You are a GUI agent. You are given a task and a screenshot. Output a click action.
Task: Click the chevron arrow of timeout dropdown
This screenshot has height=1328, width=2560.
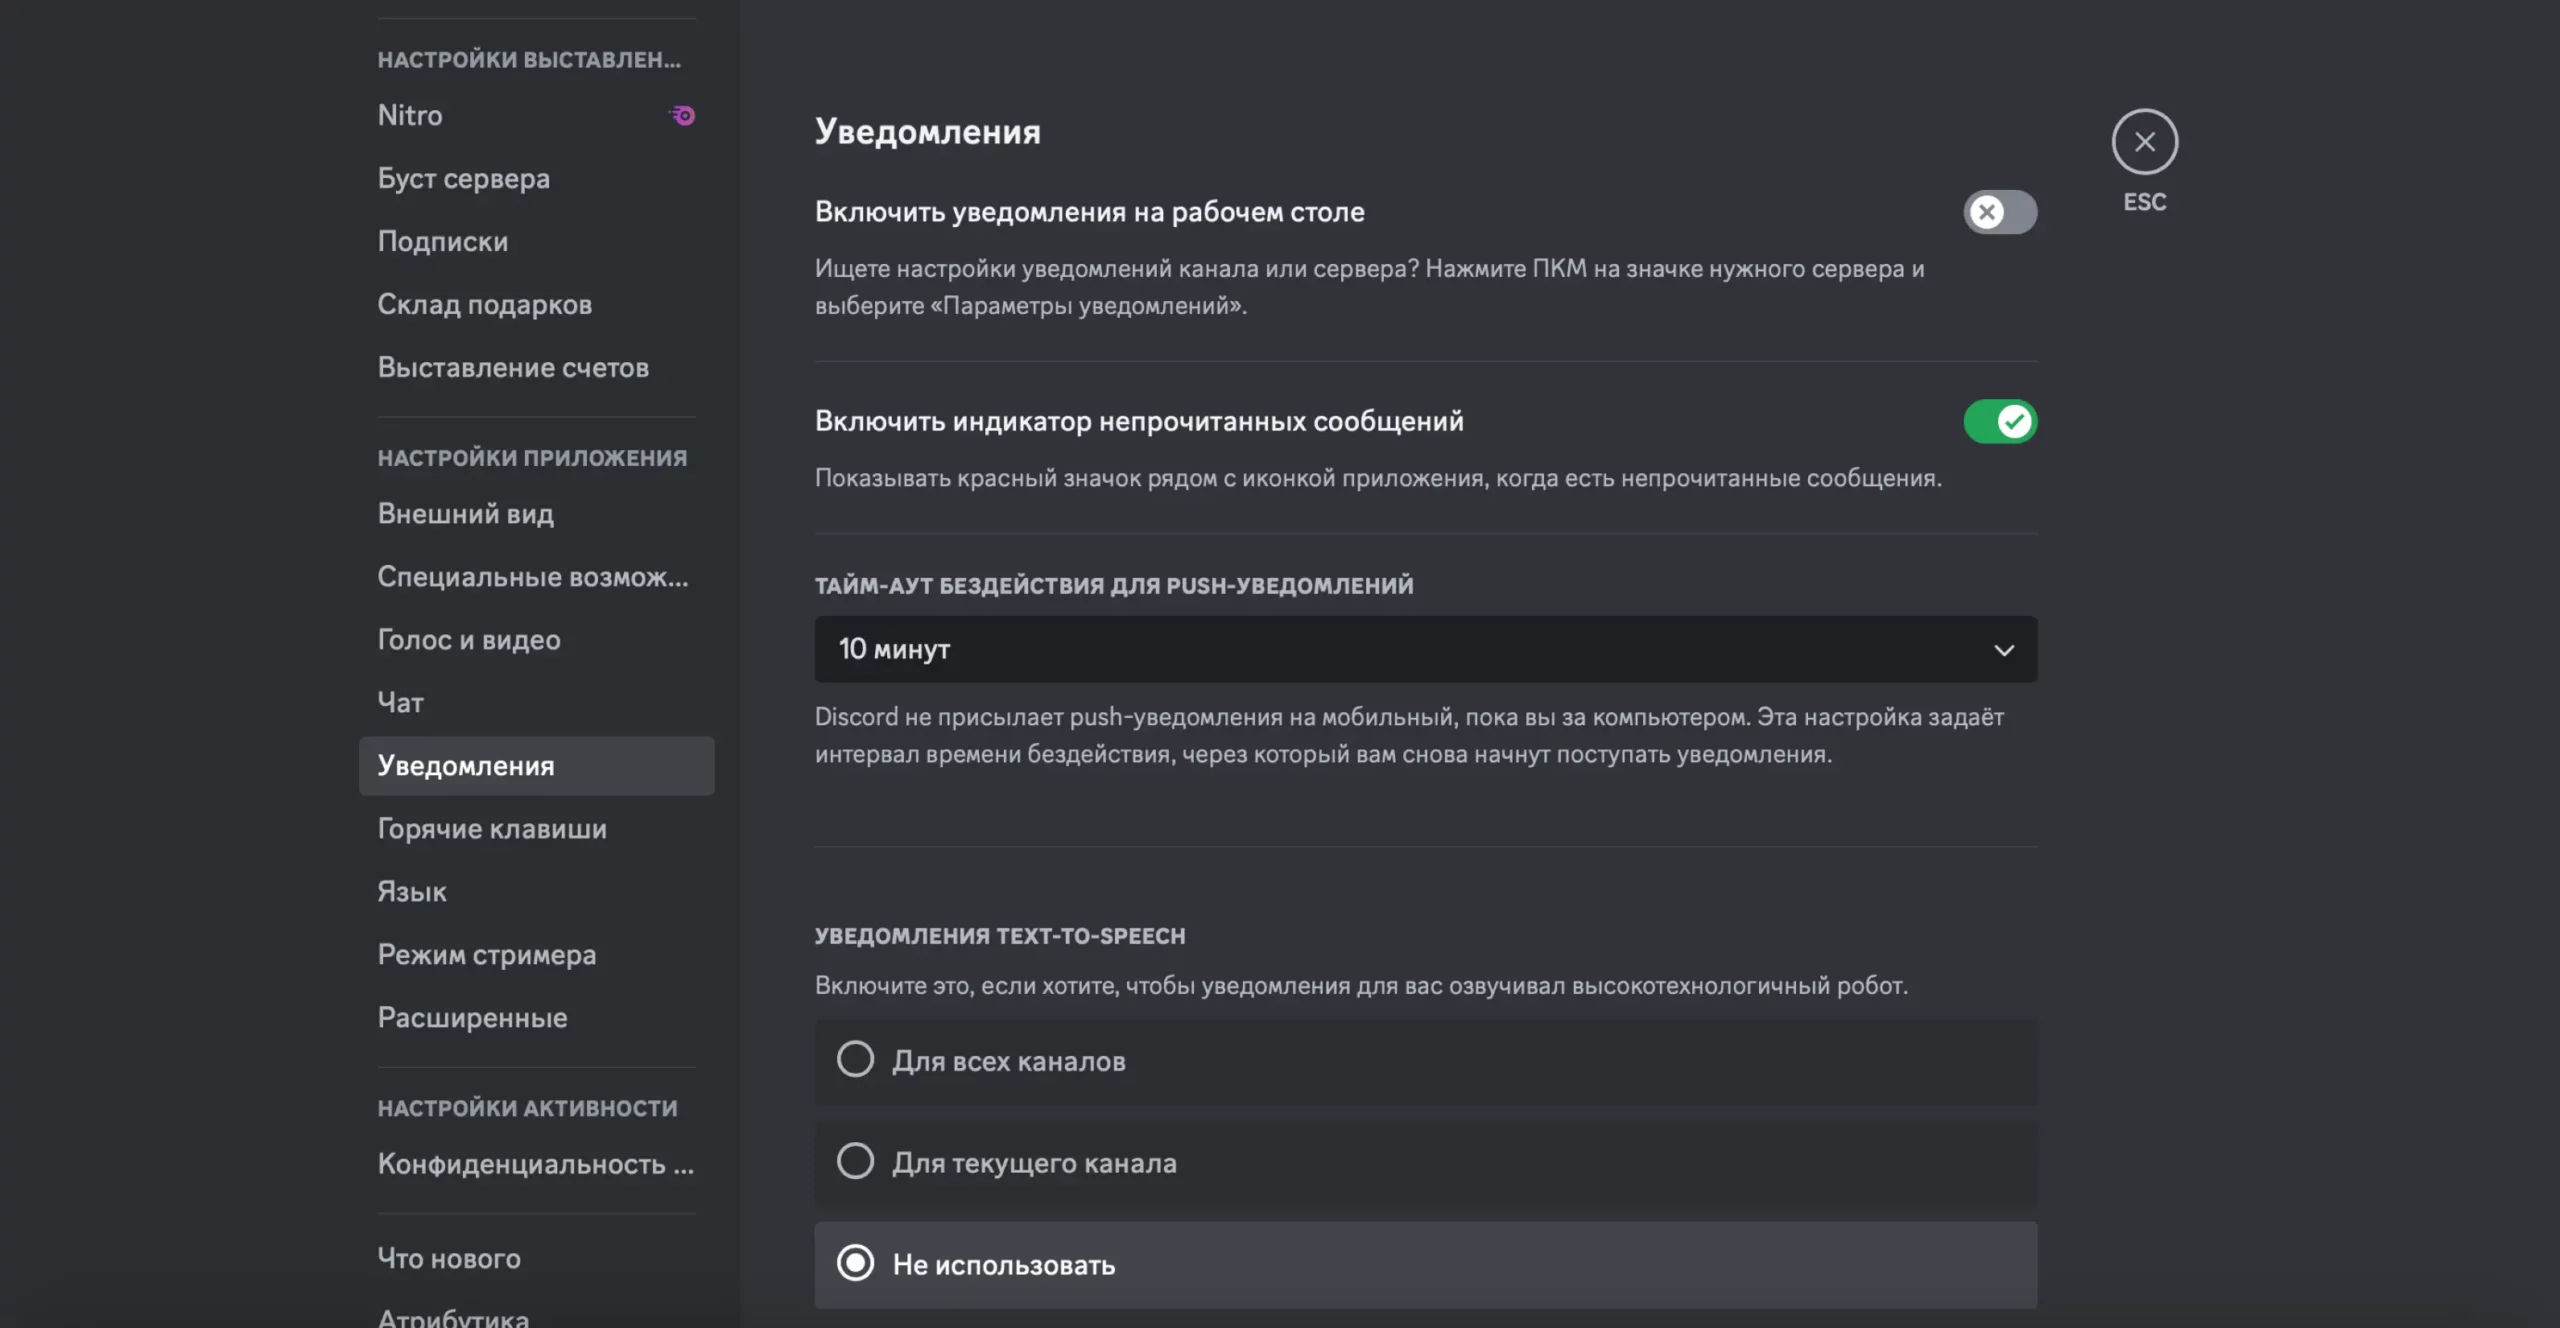click(x=2003, y=650)
